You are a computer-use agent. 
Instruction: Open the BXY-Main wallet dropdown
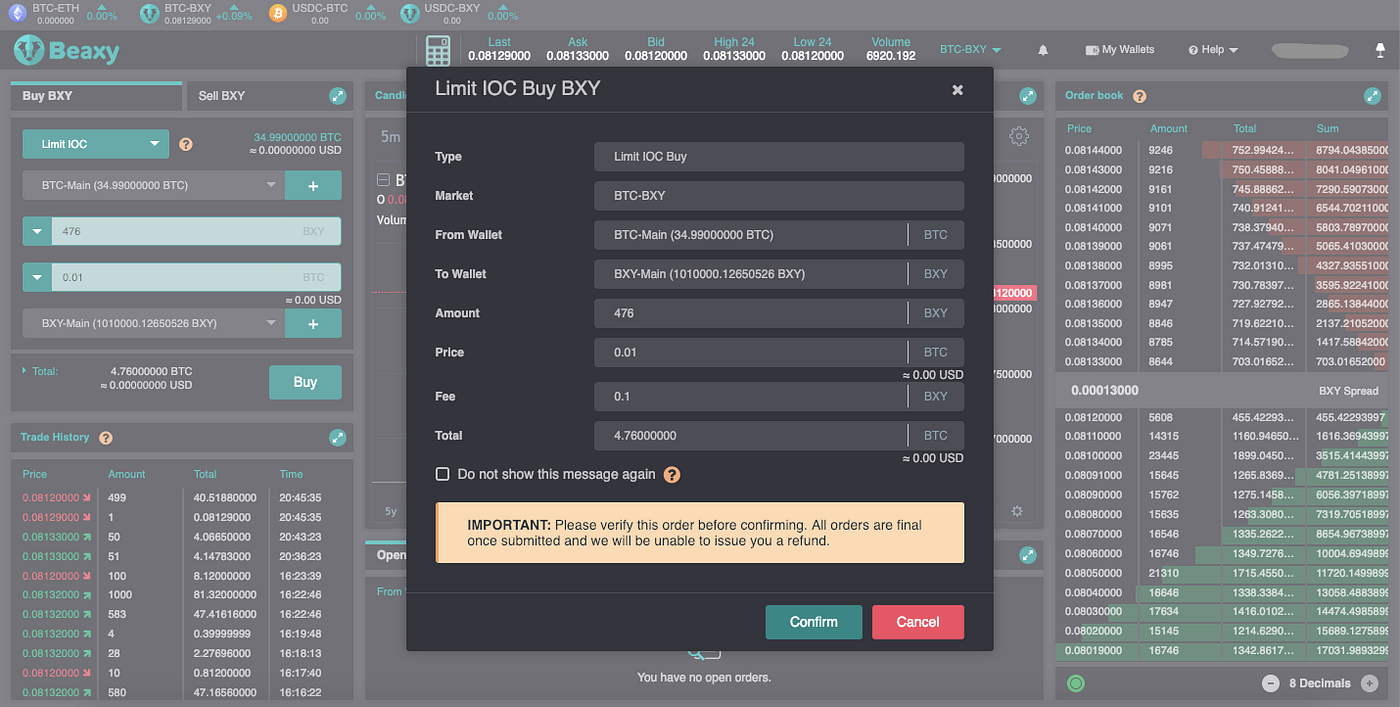(x=153, y=323)
